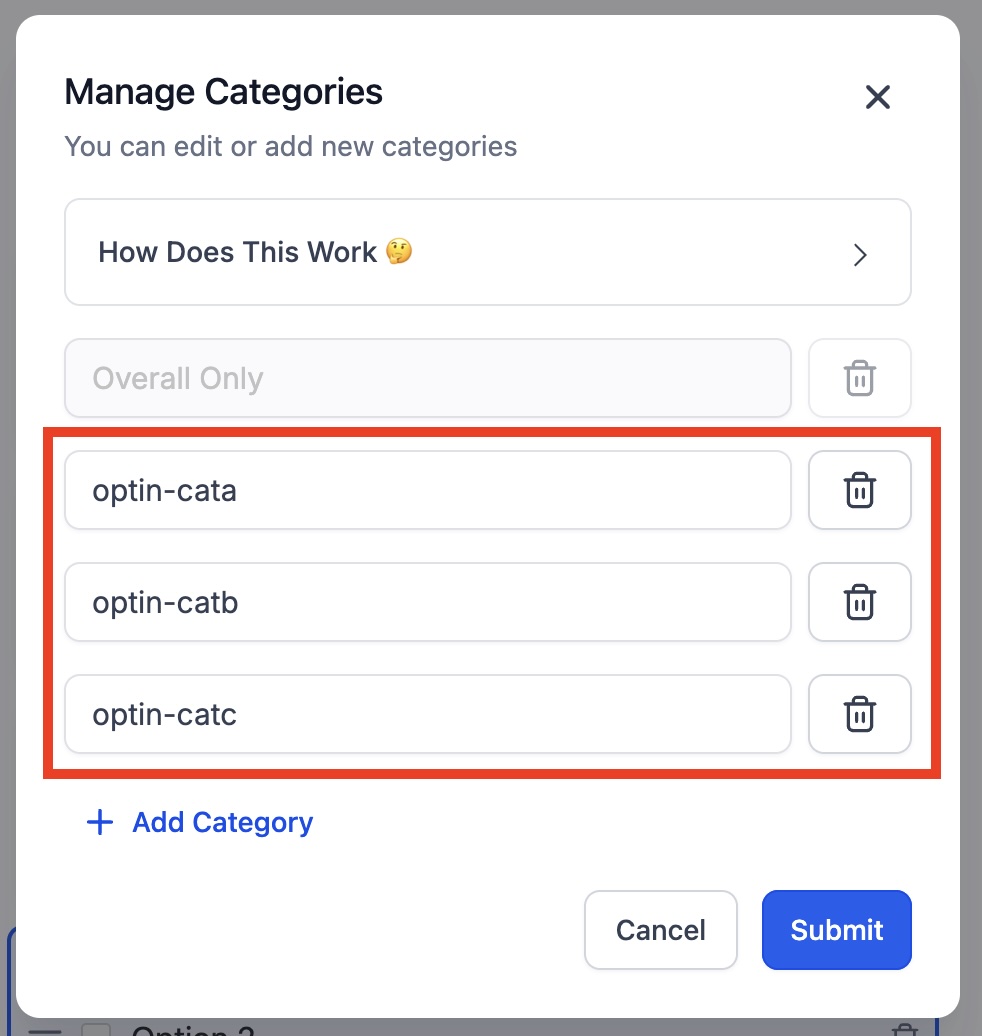Click the plus icon for Add Category
This screenshot has height=1036, width=982.
pyautogui.click(x=100, y=823)
